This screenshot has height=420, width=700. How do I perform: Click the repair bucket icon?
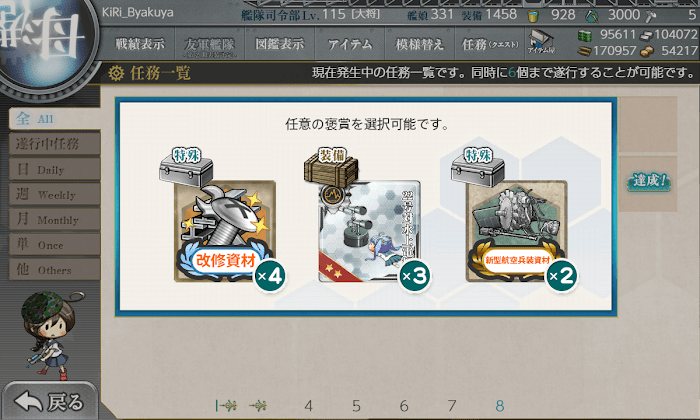click(533, 16)
